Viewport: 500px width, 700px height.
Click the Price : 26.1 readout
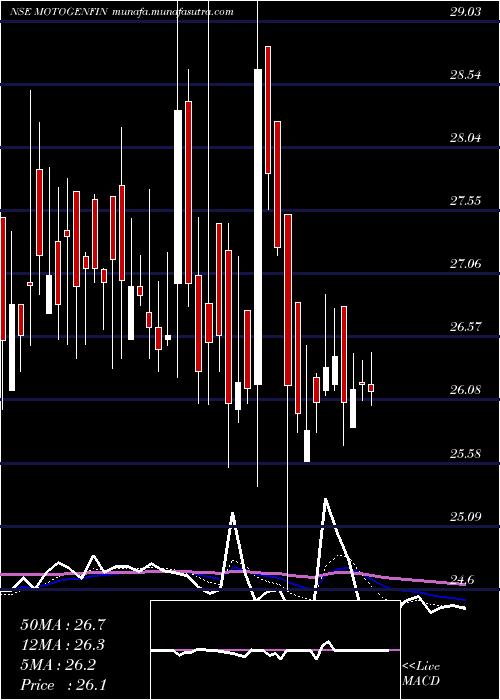62,685
